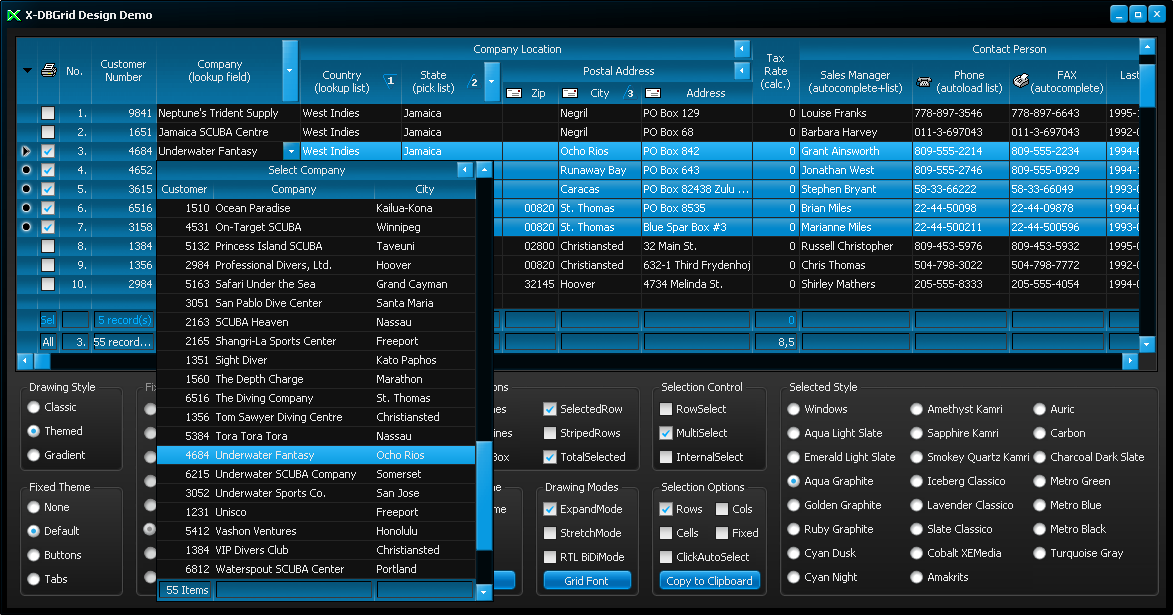Screen dimensions: 1173x615
Task: Click the sort badge 1 on Country column
Action: (390, 81)
